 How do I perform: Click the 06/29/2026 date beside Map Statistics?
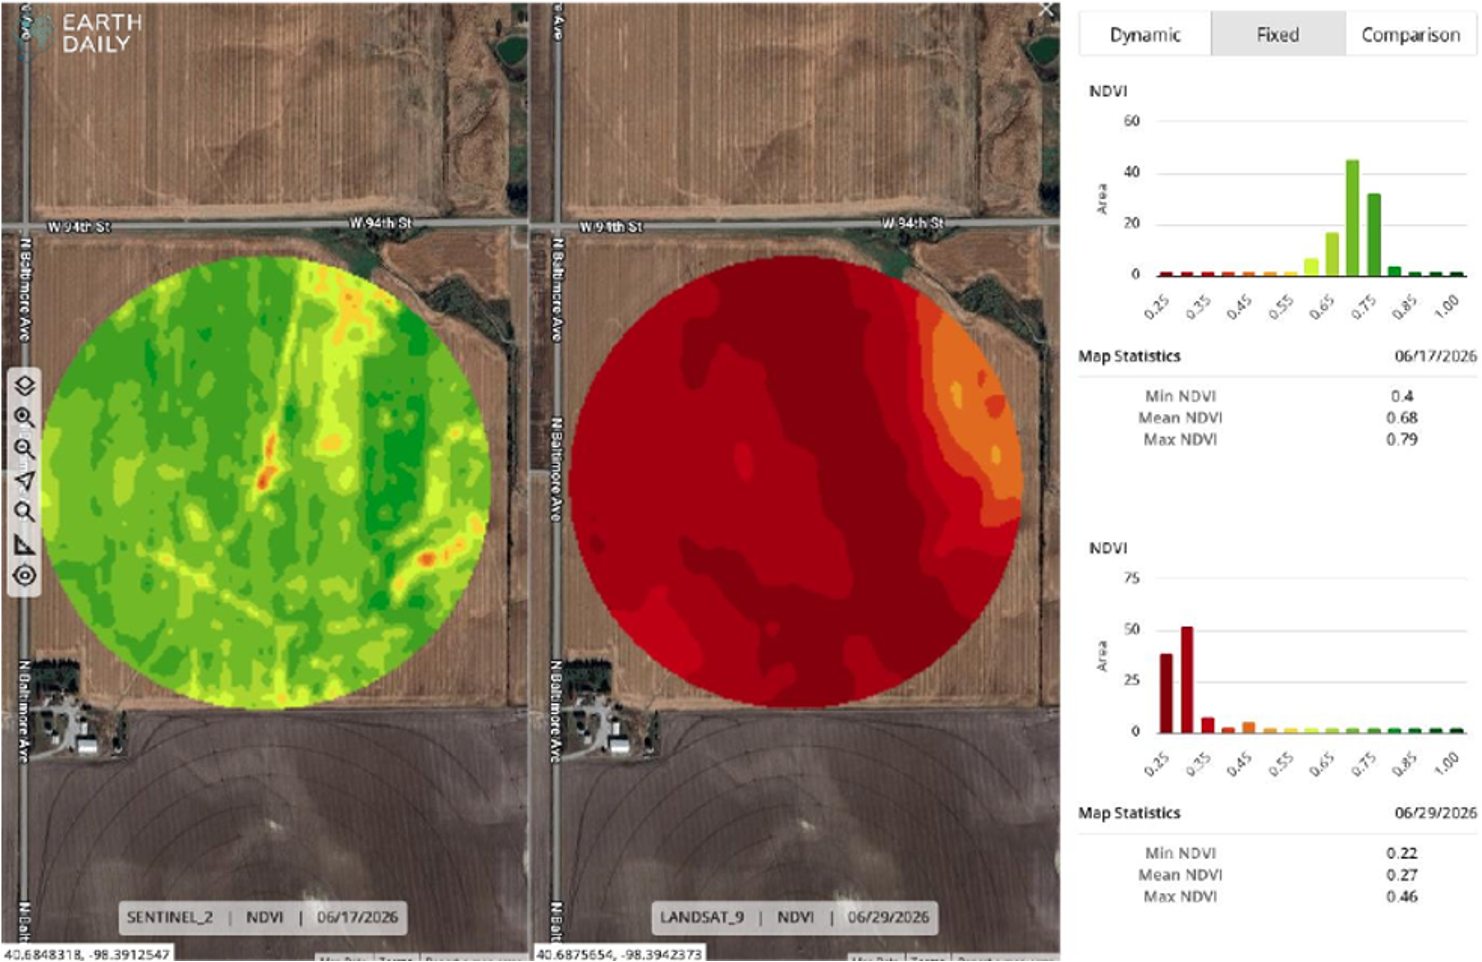(x=1435, y=813)
